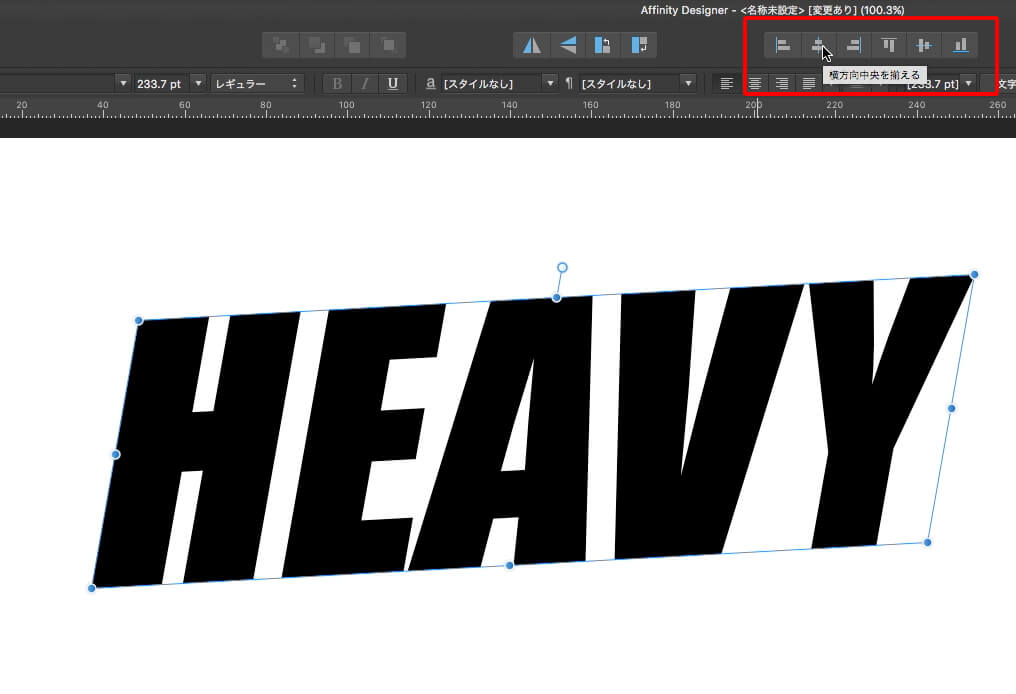Toggle italic text formatting
Image resolution: width=1016 pixels, height=694 pixels.
(365, 84)
